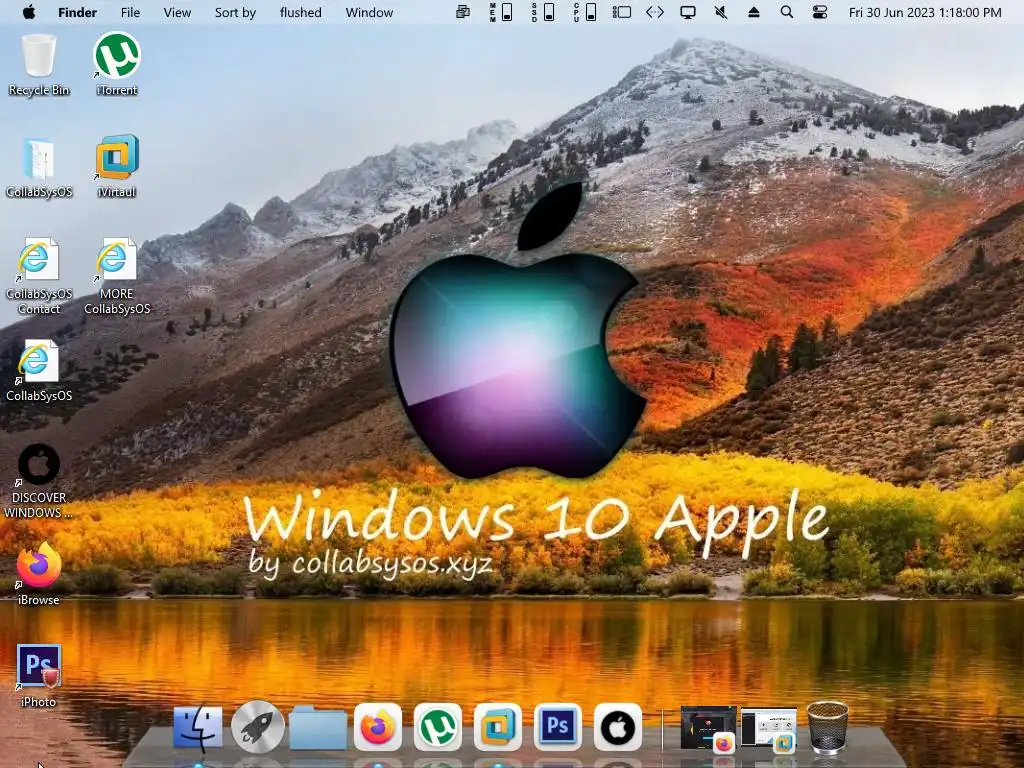Click the CPU usage indicator
Viewport: 1024px width, 768px height.
pyautogui.click(x=584, y=12)
